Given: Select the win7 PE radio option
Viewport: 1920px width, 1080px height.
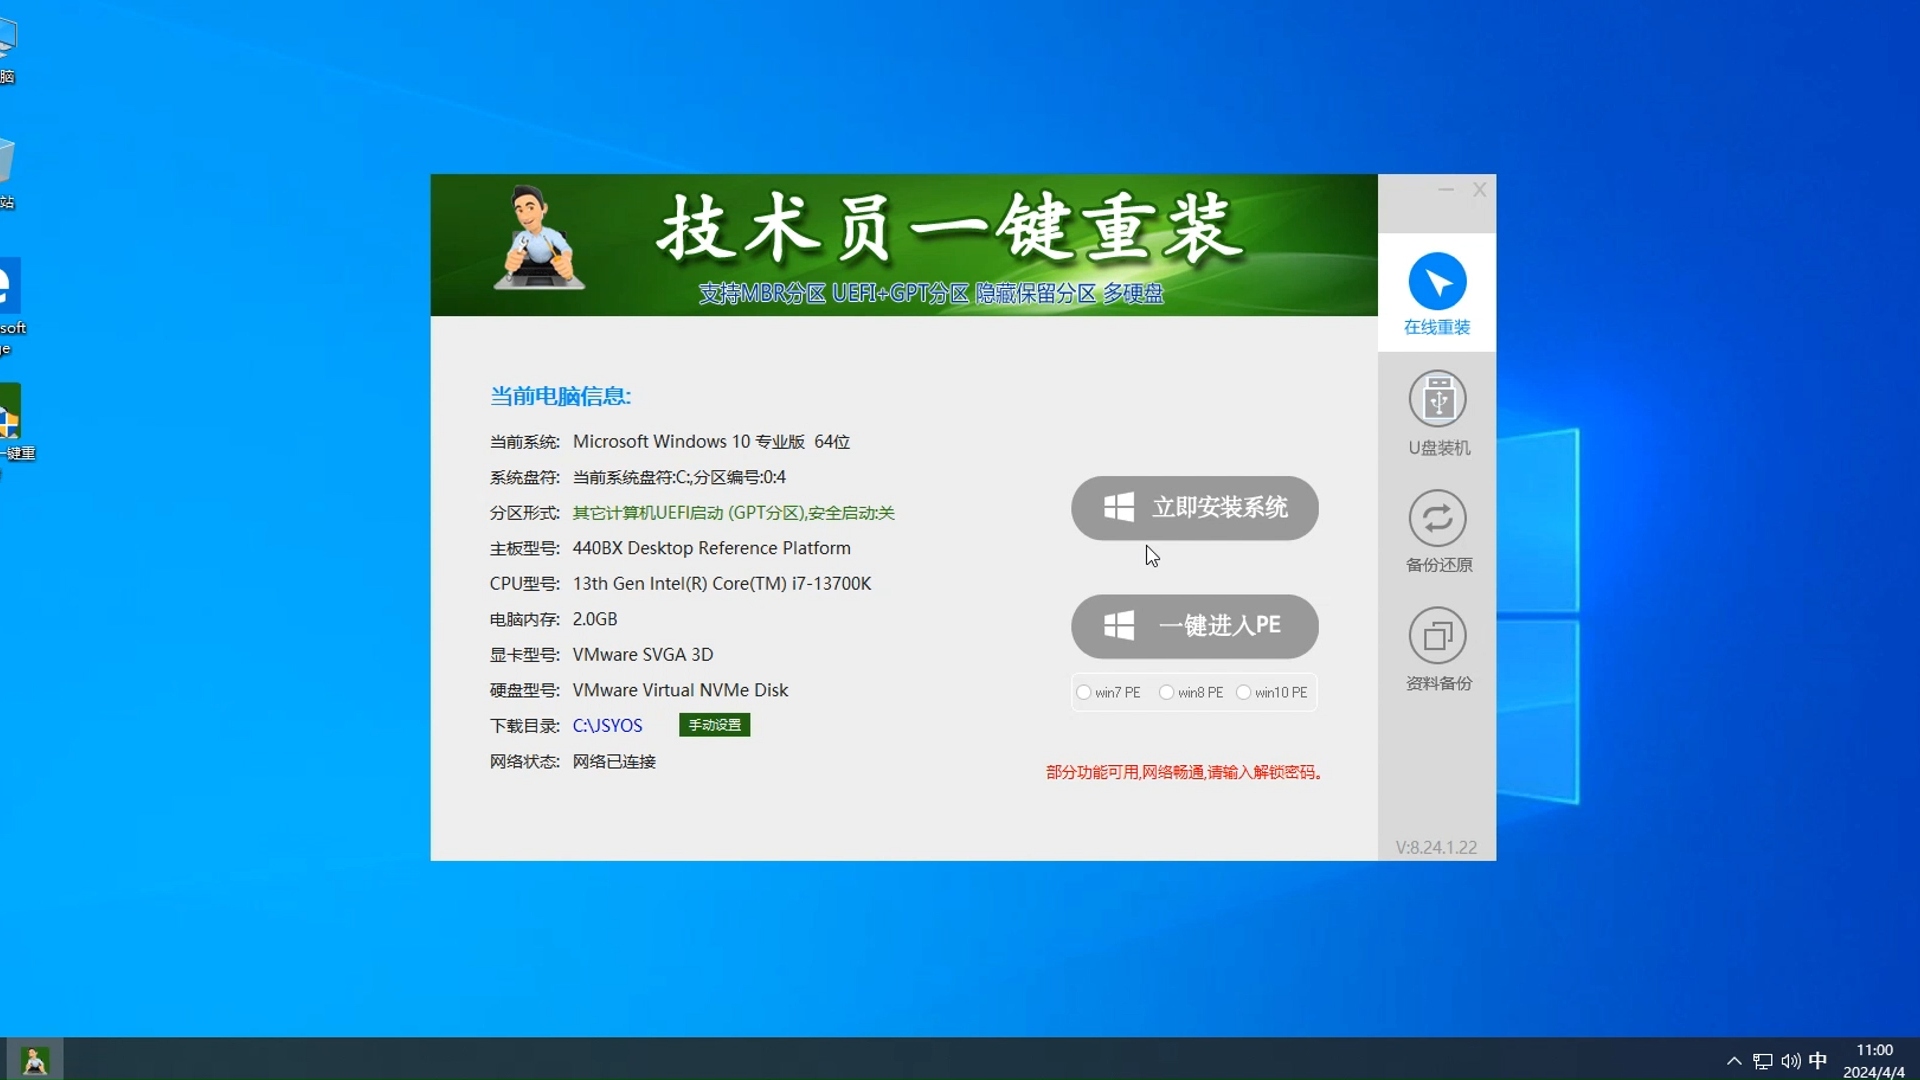Looking at the screenshot, I should [x=1108, y=692].
